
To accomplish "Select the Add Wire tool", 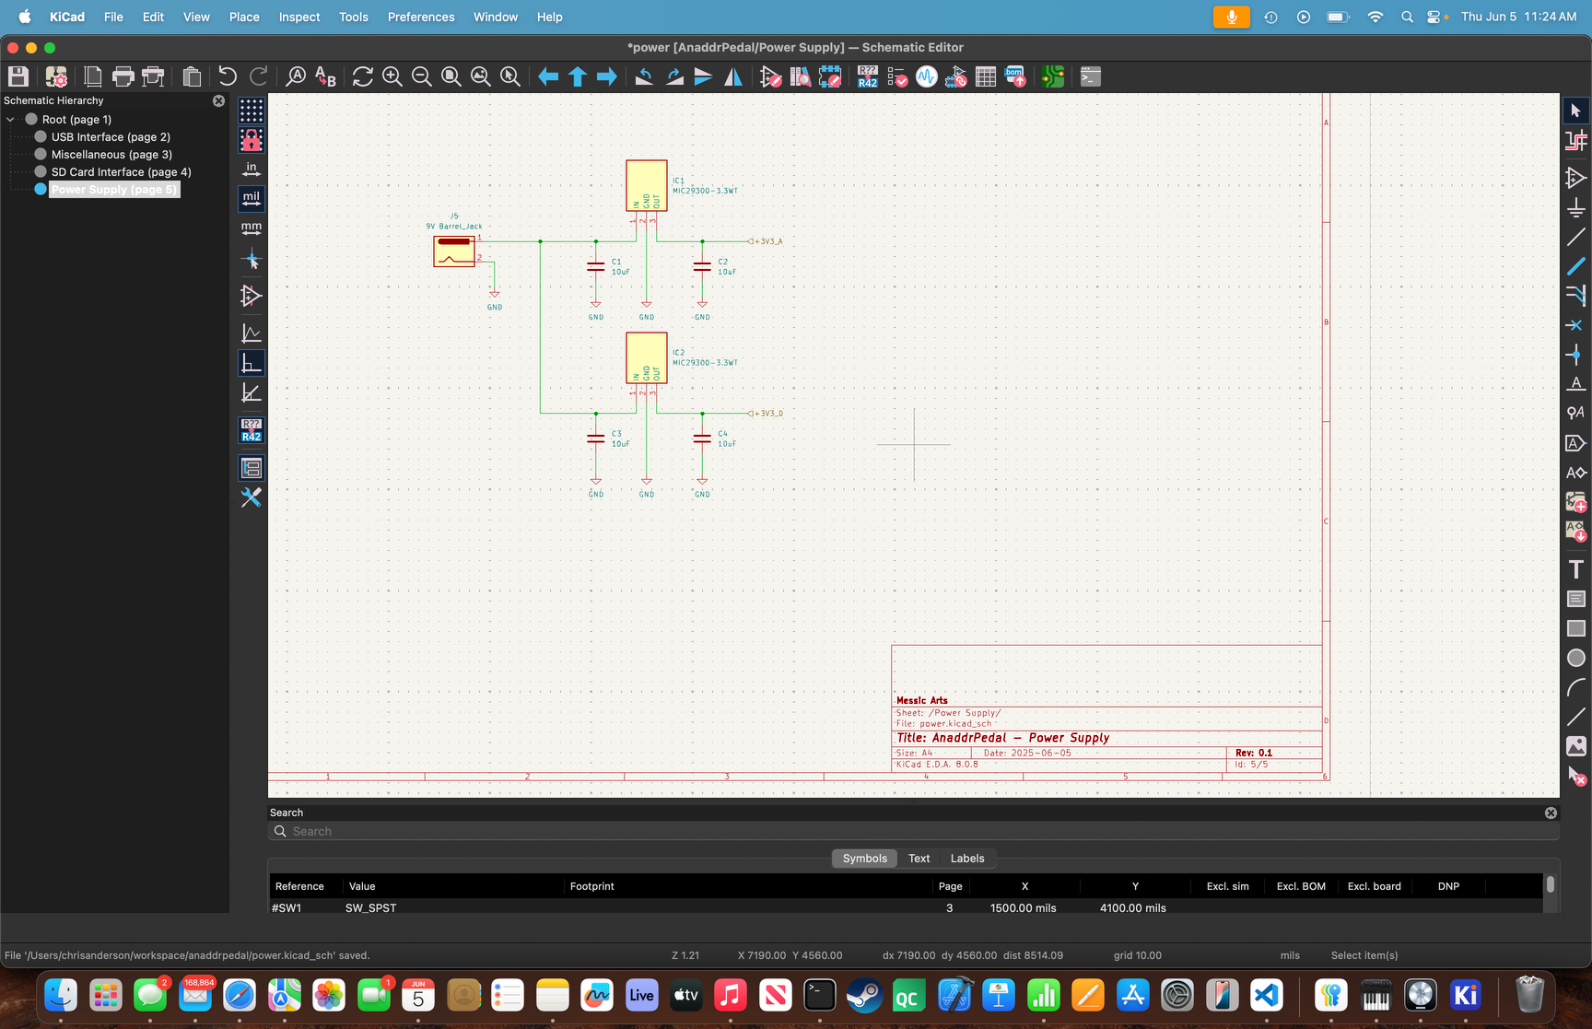I will point(1576,237).
